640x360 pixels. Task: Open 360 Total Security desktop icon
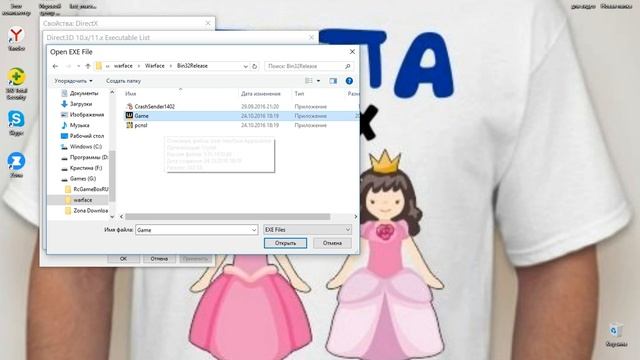click(16, 84)
